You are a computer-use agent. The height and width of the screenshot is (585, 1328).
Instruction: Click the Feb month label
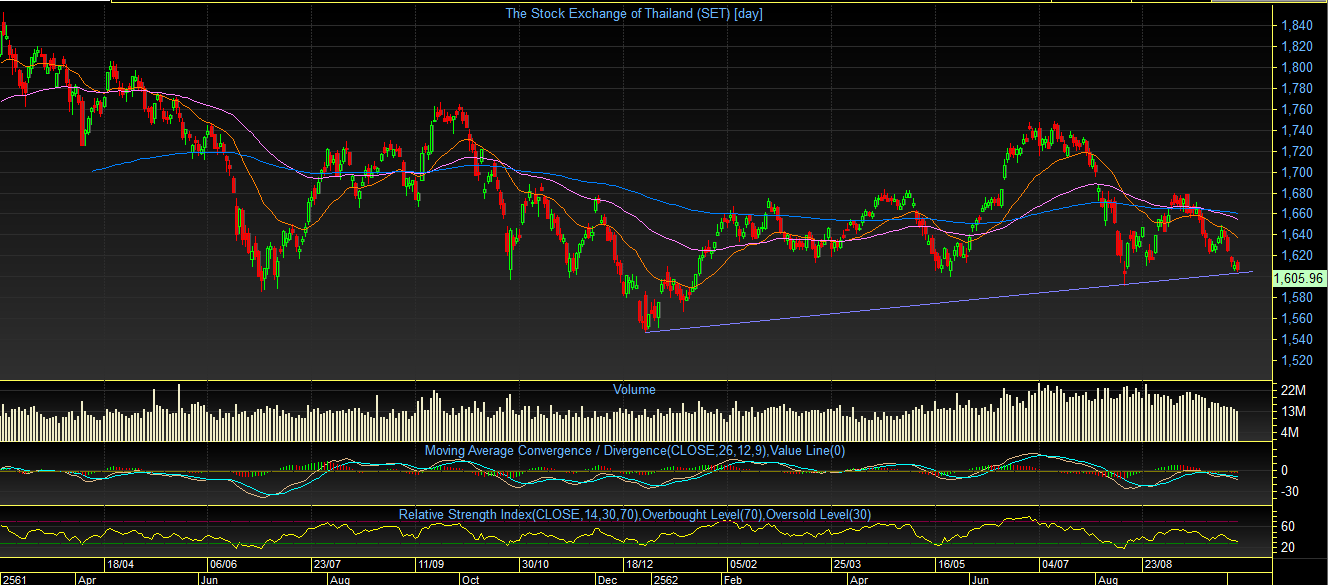(732, 578)
